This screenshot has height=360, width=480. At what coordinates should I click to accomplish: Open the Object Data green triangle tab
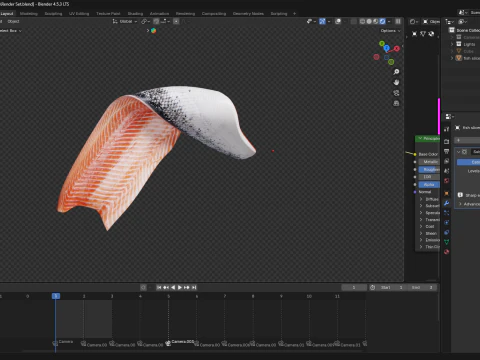pyautogui.click(x=447, y=242)
